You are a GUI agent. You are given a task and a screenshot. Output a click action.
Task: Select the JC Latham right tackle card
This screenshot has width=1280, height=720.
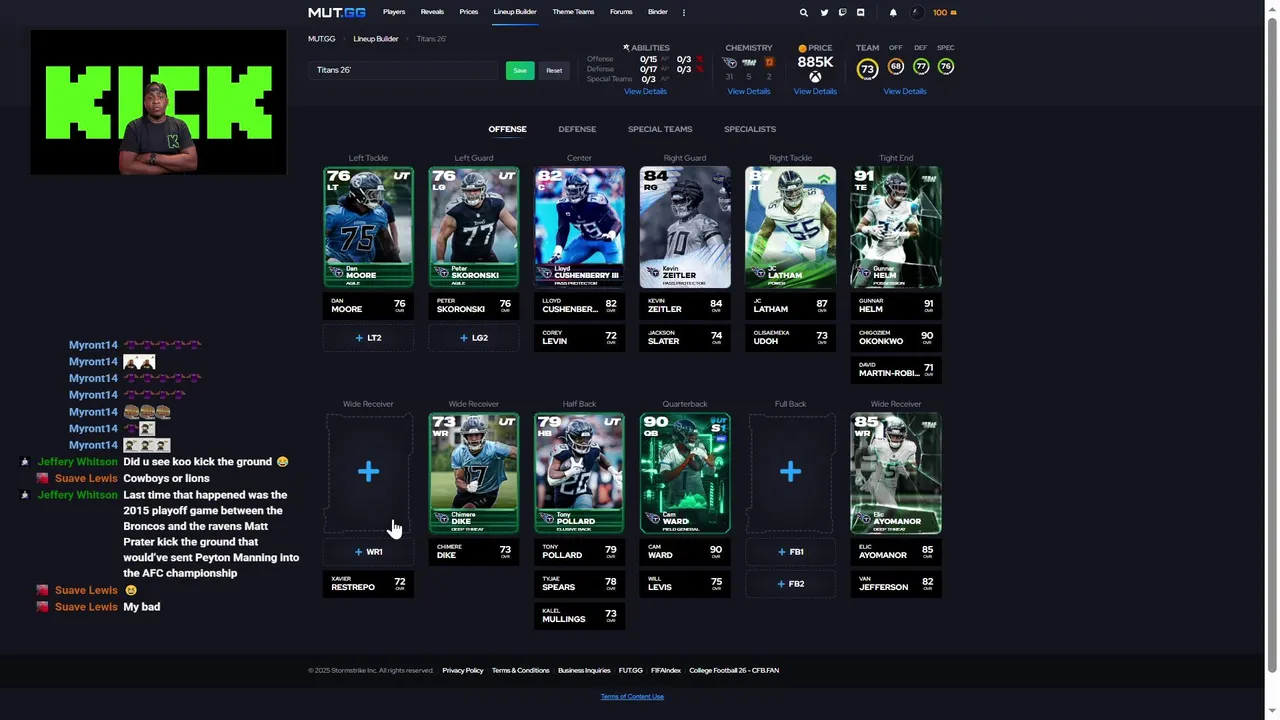pos(790,227)
